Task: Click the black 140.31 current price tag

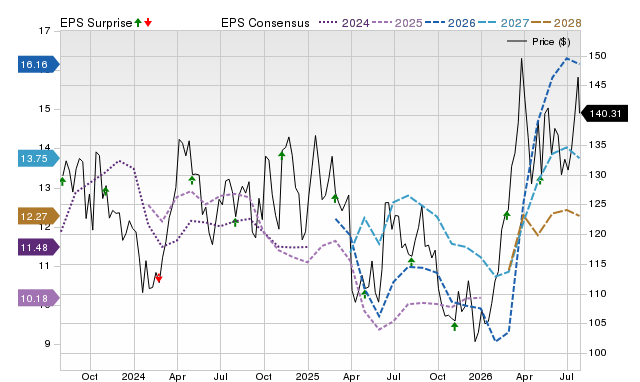Action: [x=604, y=113]
